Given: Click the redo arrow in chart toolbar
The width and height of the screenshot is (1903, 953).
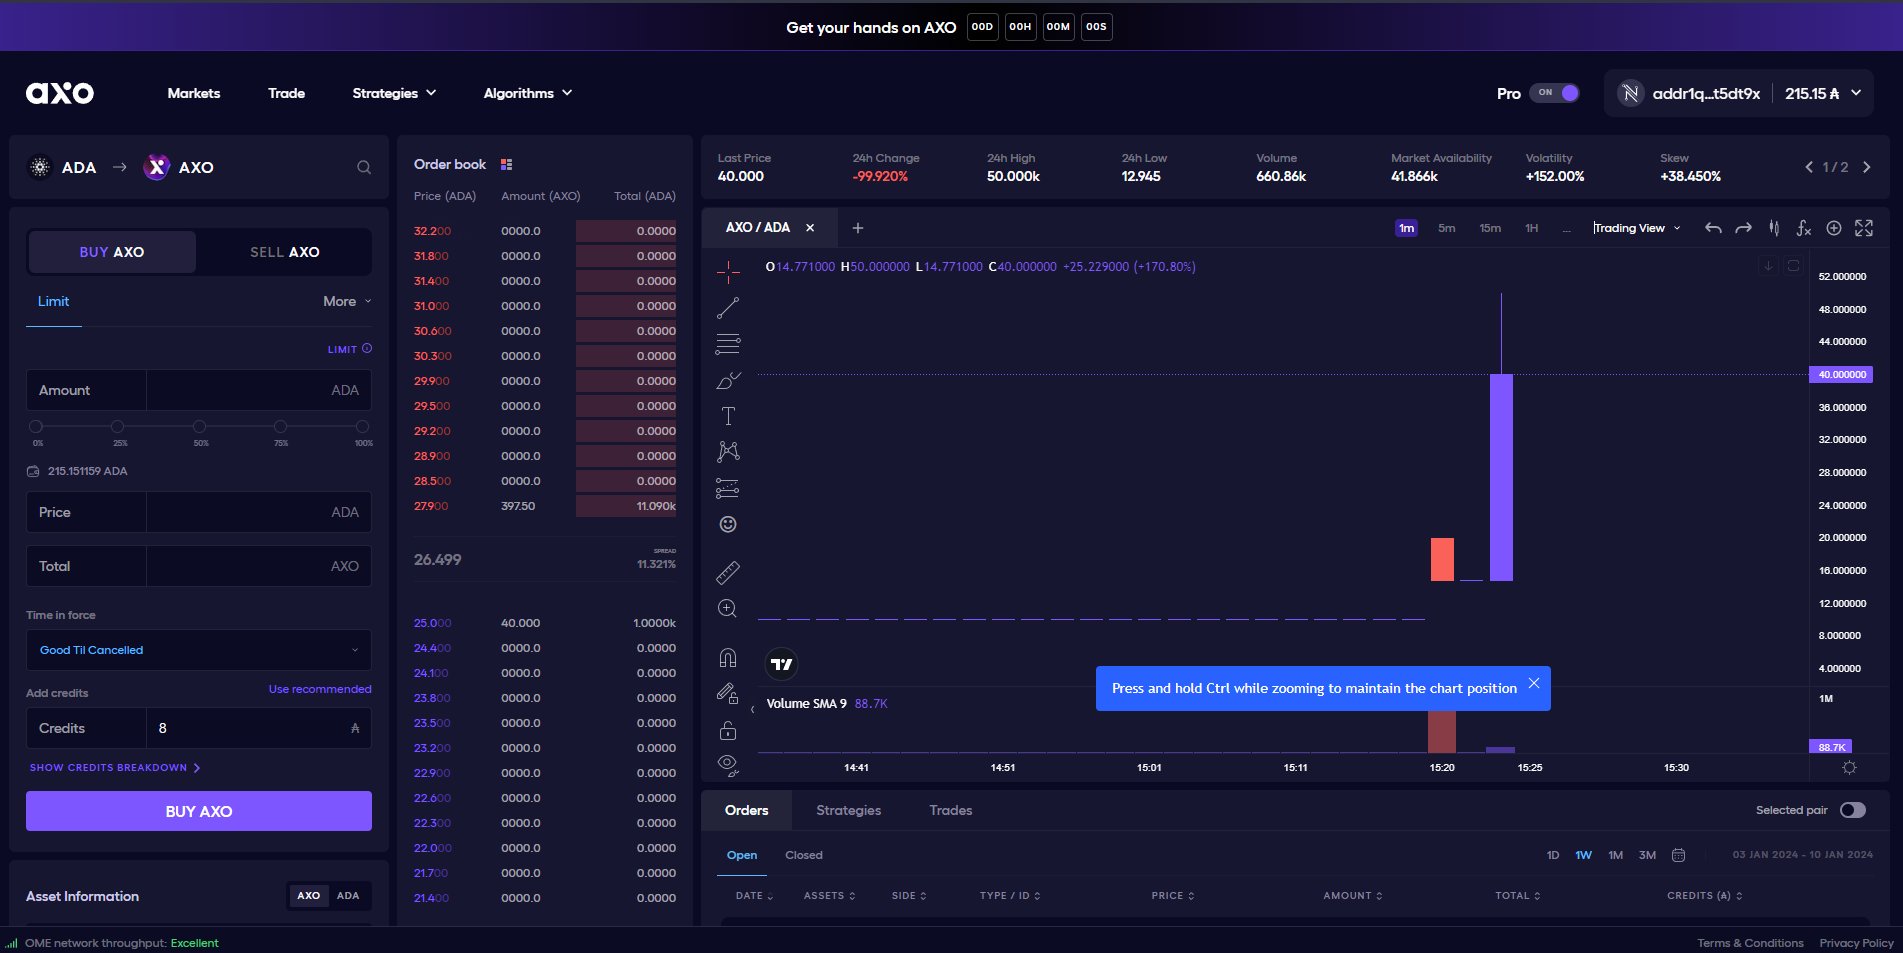Looking at the screenshot, I should point(1743,228).
